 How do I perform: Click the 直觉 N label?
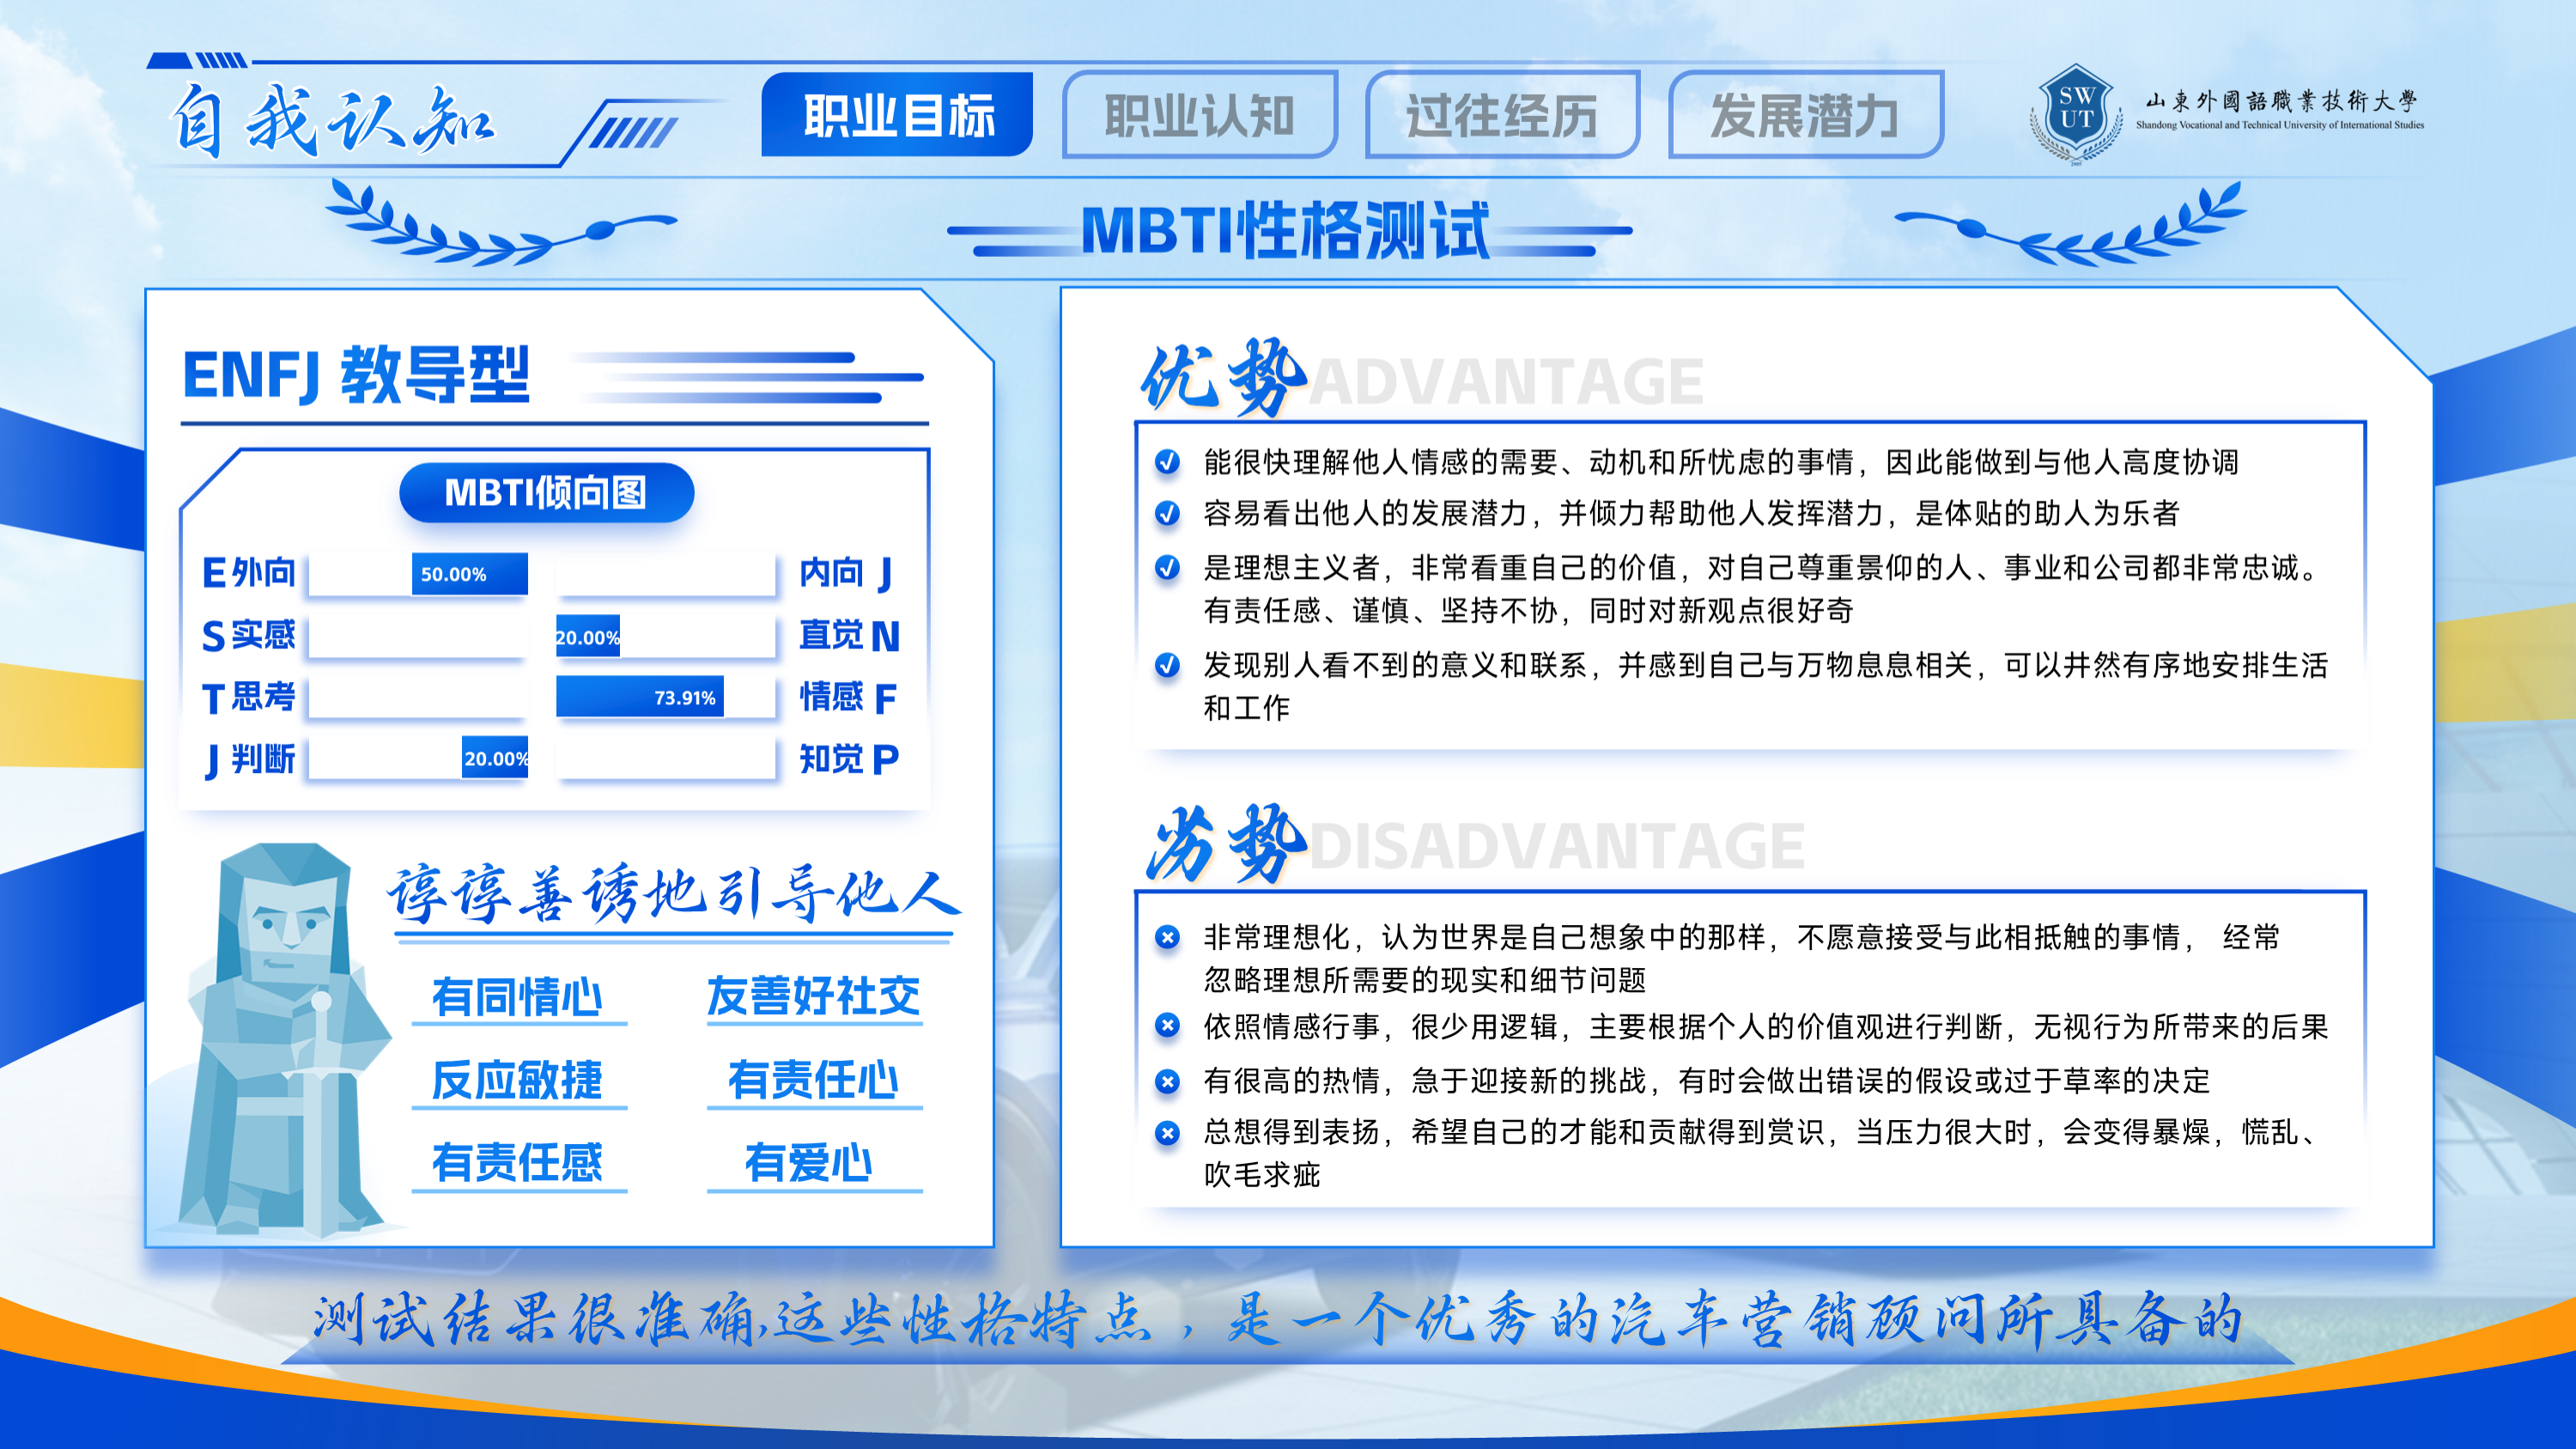click(x=850, y=635)
